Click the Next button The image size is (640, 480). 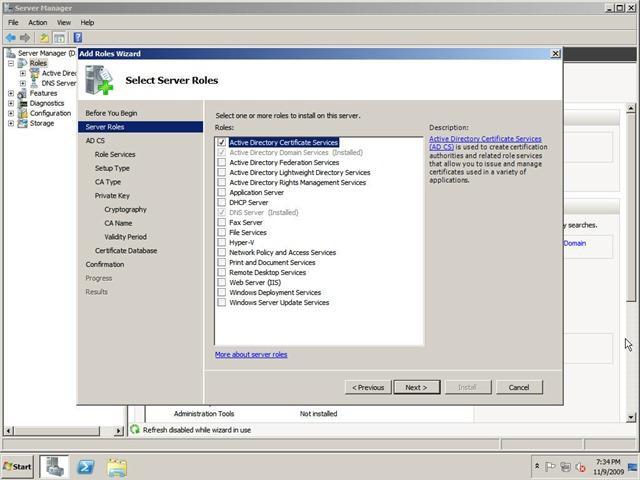[417, 387]
